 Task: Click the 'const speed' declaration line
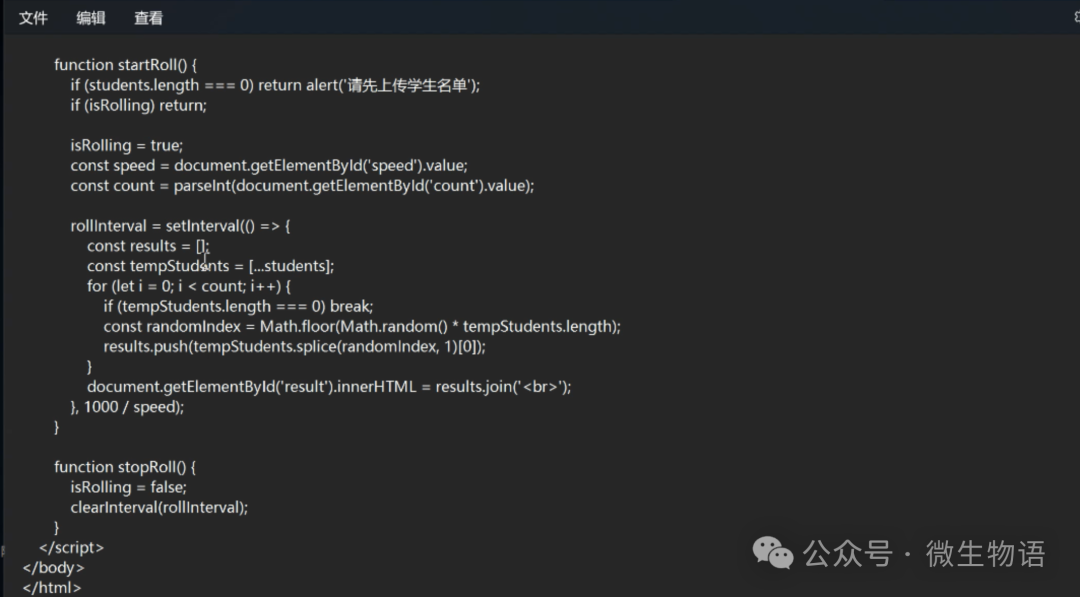coord(269,165)
